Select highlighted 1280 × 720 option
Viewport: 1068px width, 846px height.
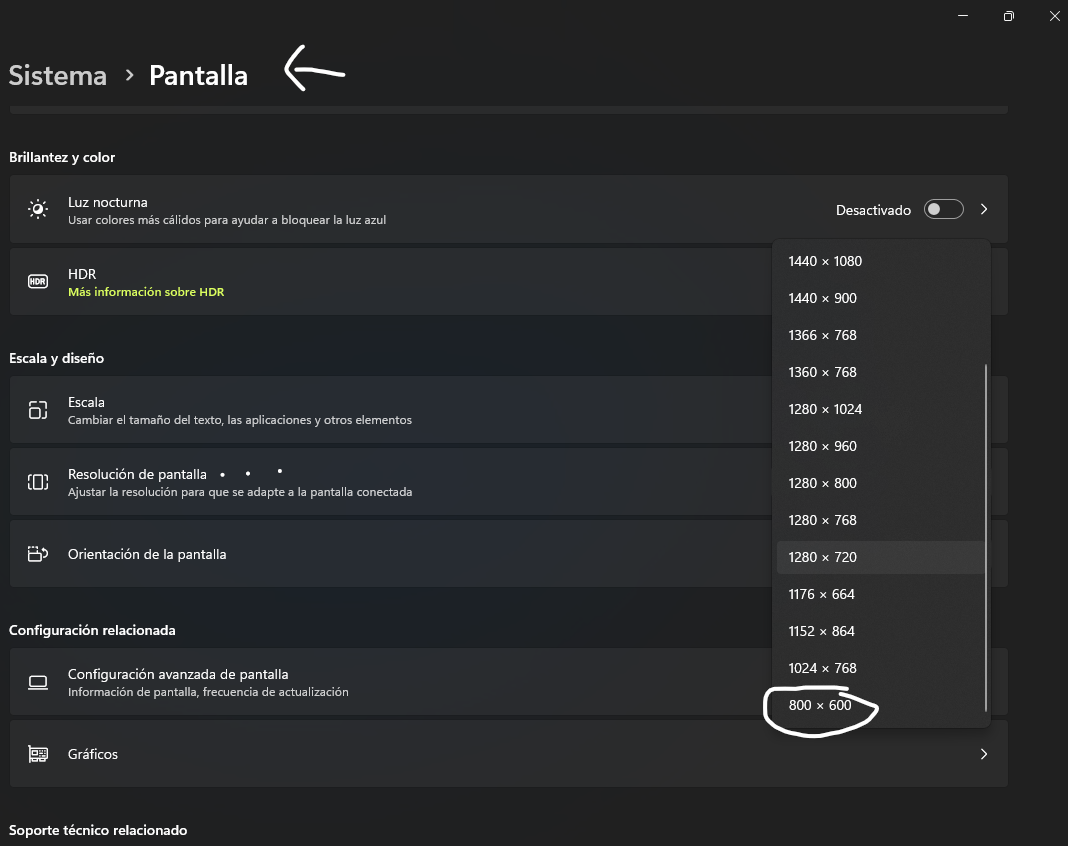tap(879, 557)
